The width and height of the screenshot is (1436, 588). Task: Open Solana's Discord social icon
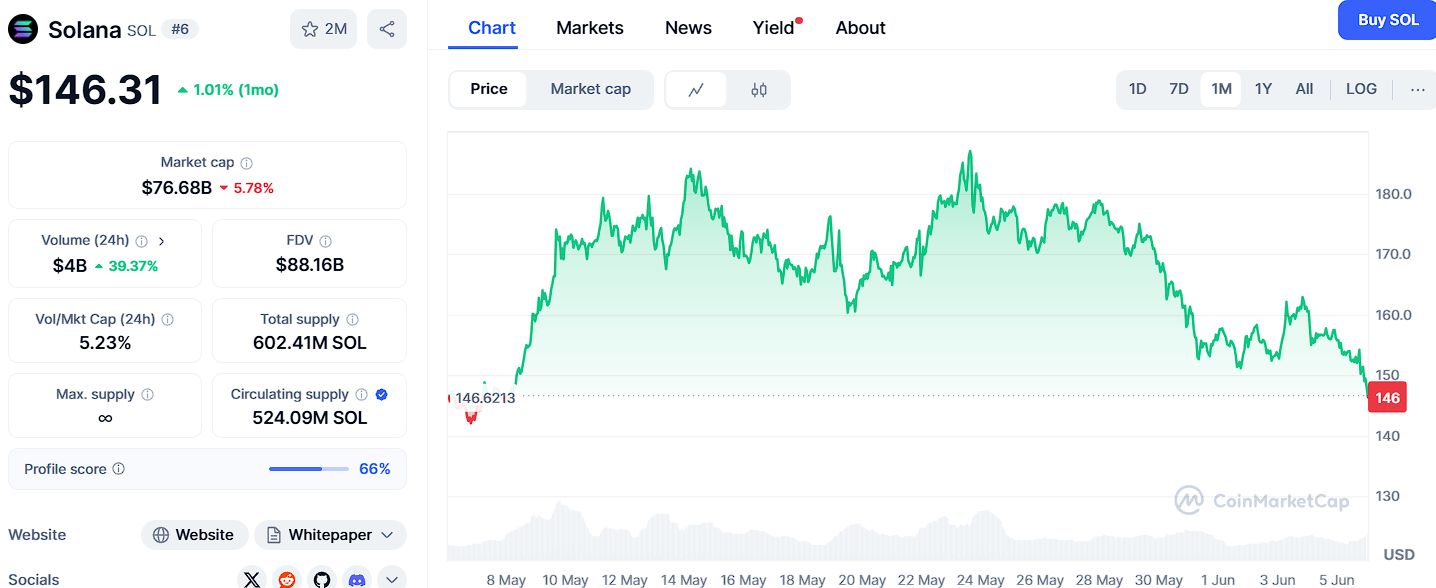(356, 579)
